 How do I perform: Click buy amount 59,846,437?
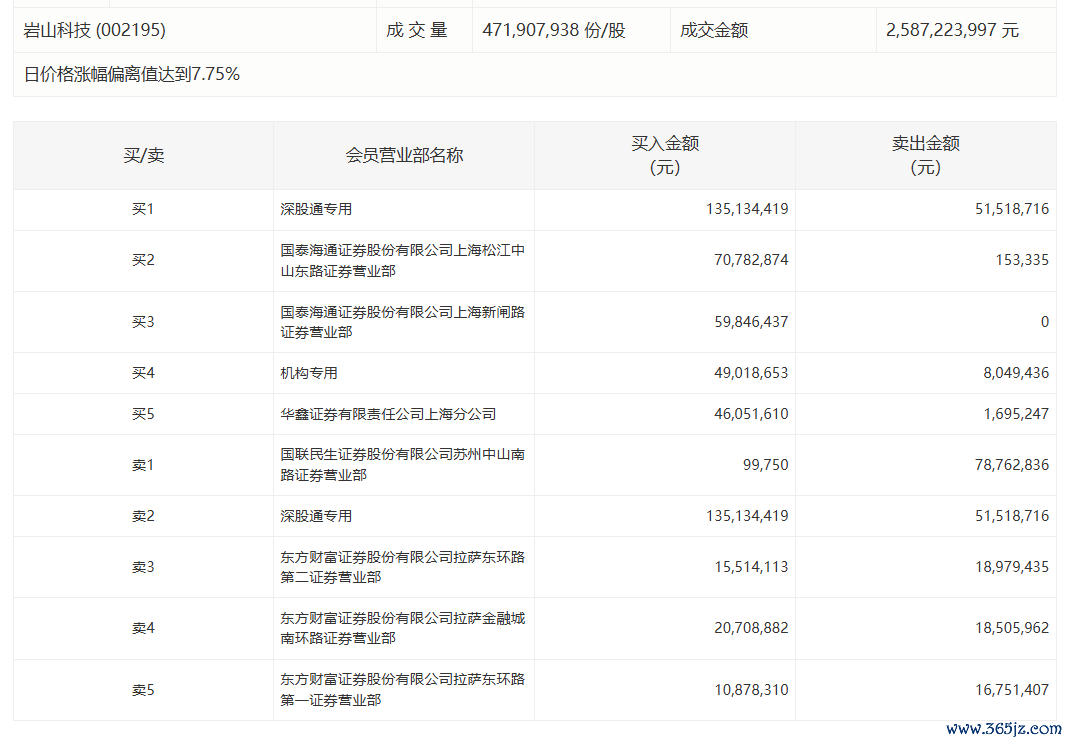751,322
